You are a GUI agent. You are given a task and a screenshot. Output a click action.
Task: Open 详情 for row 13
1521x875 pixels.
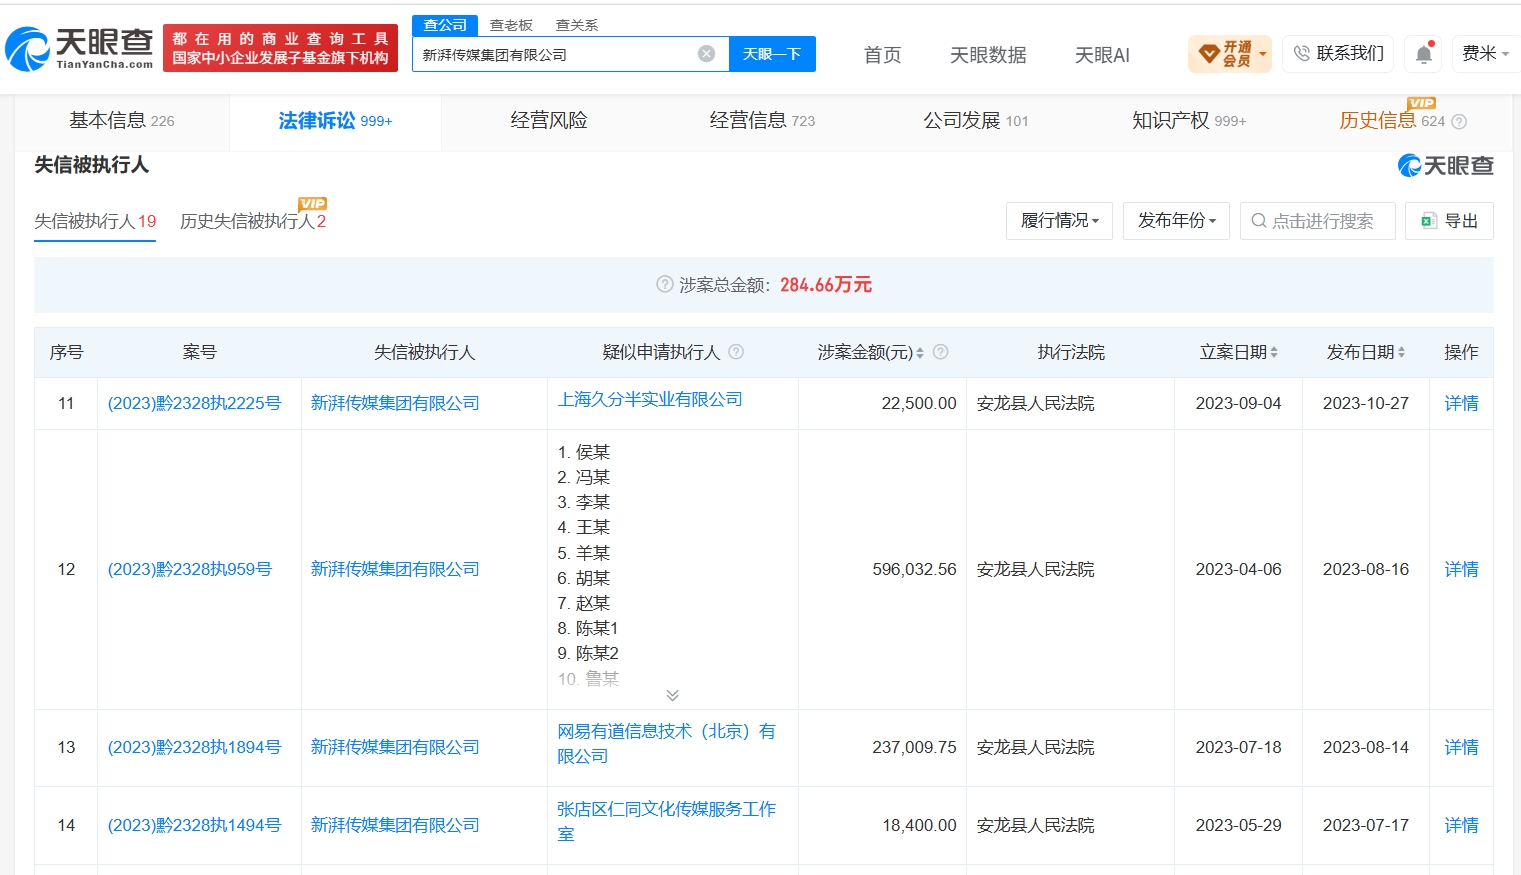tap(1461, 747)
